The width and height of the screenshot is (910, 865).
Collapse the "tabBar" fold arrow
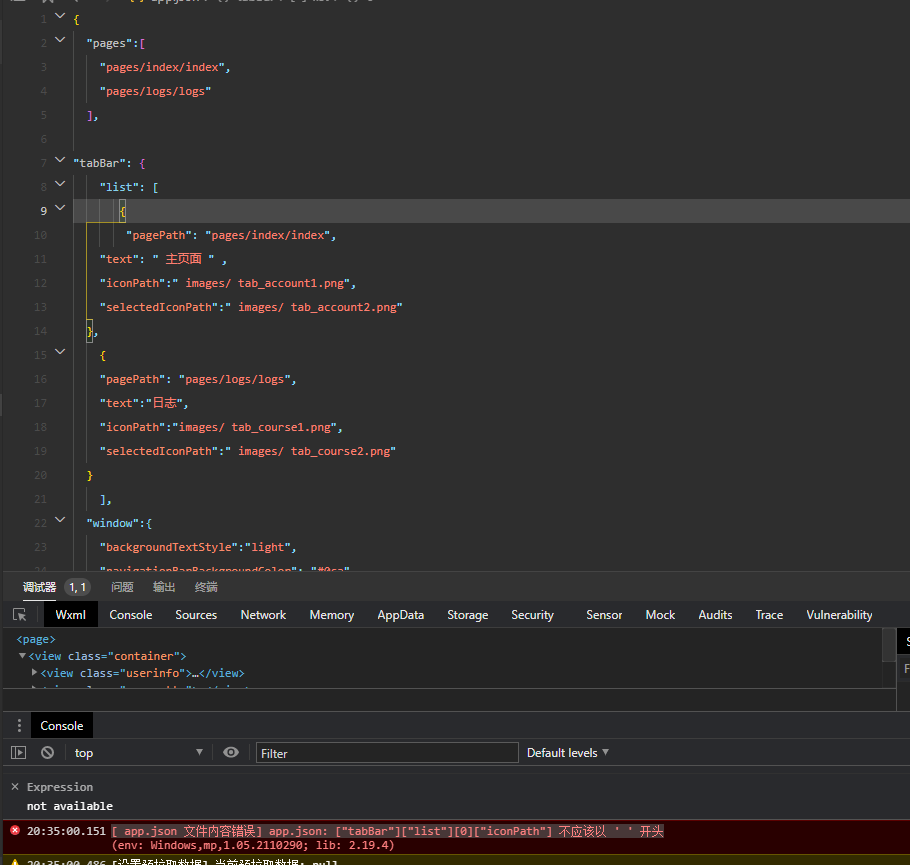coord(60,160)
